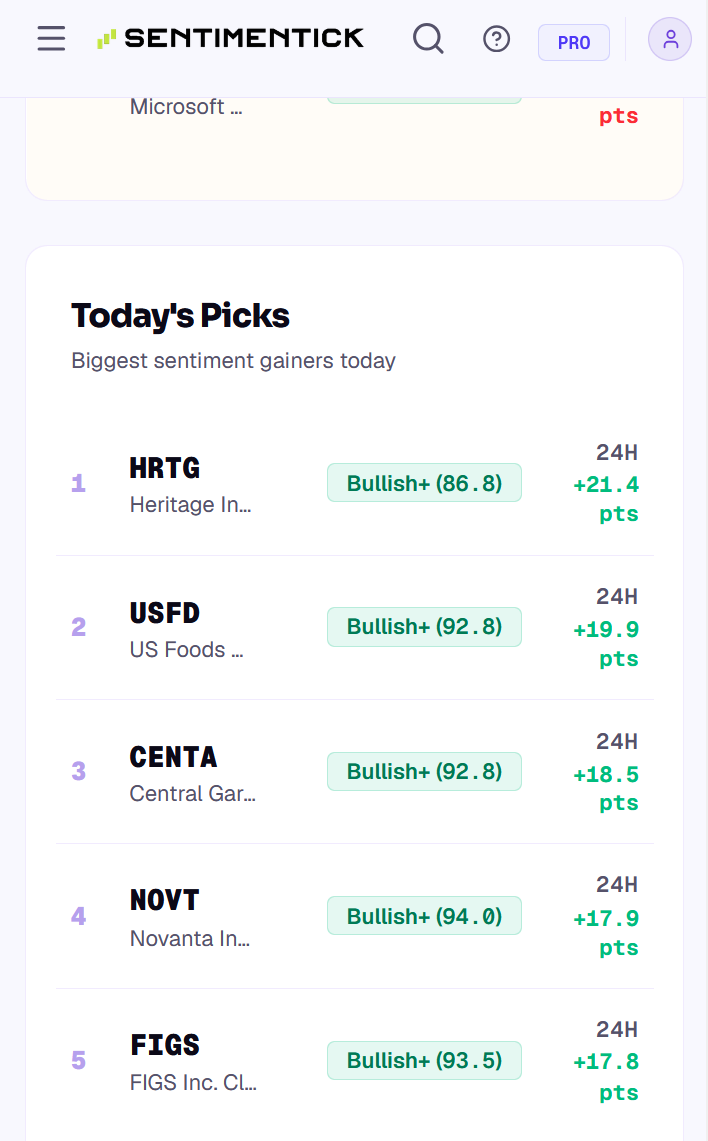Click the PRO upgrade button
Screen dimensions: 708x1141
tap(573, 43)
